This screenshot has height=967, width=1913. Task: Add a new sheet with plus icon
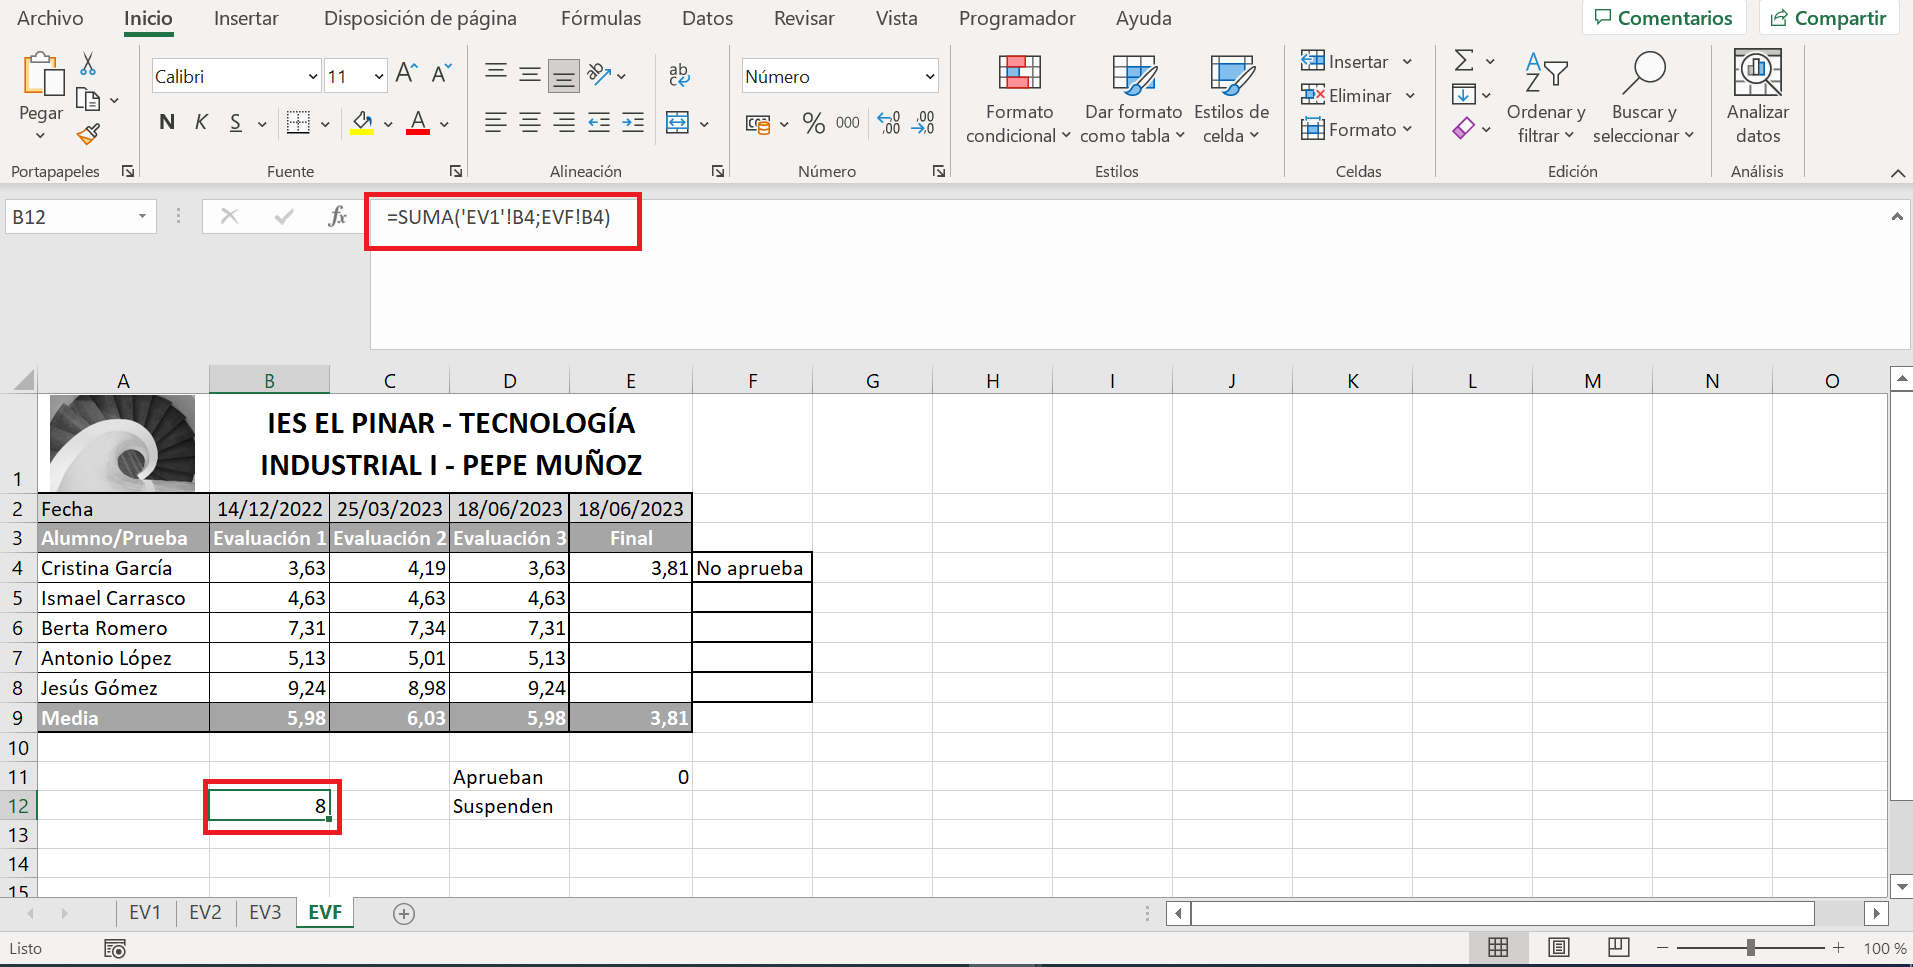click(x=404, y=913)
